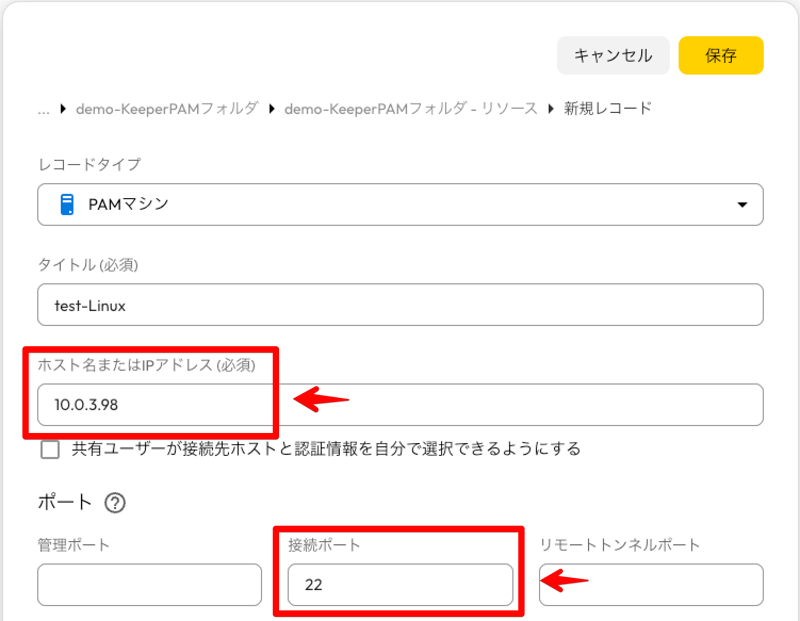Click the host IP address field 10.0.3.98

click(400, 405)
